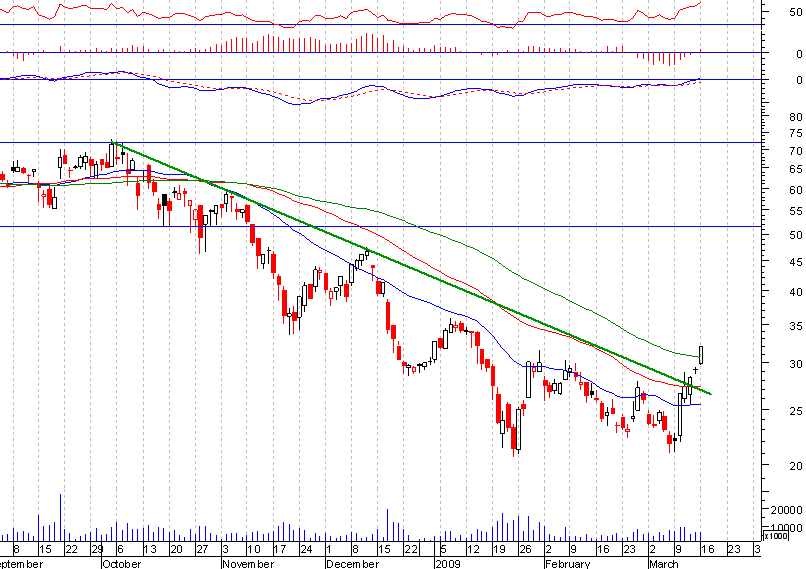Screen dimensions: 806x569
Task: Click the "December" month label
Action: tap(353, 563)
